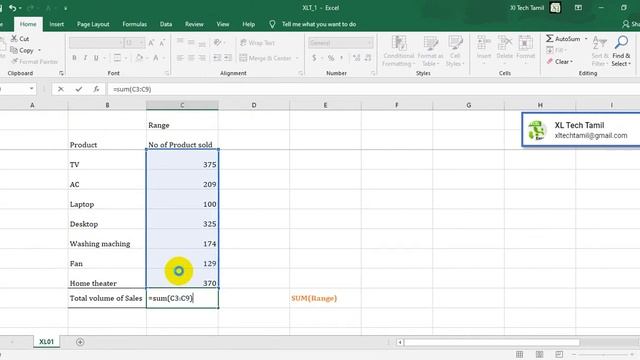Click the Ribbon Display Options icon in the title bar
This screenshot has height=360, width=640.
coord(578,8)
